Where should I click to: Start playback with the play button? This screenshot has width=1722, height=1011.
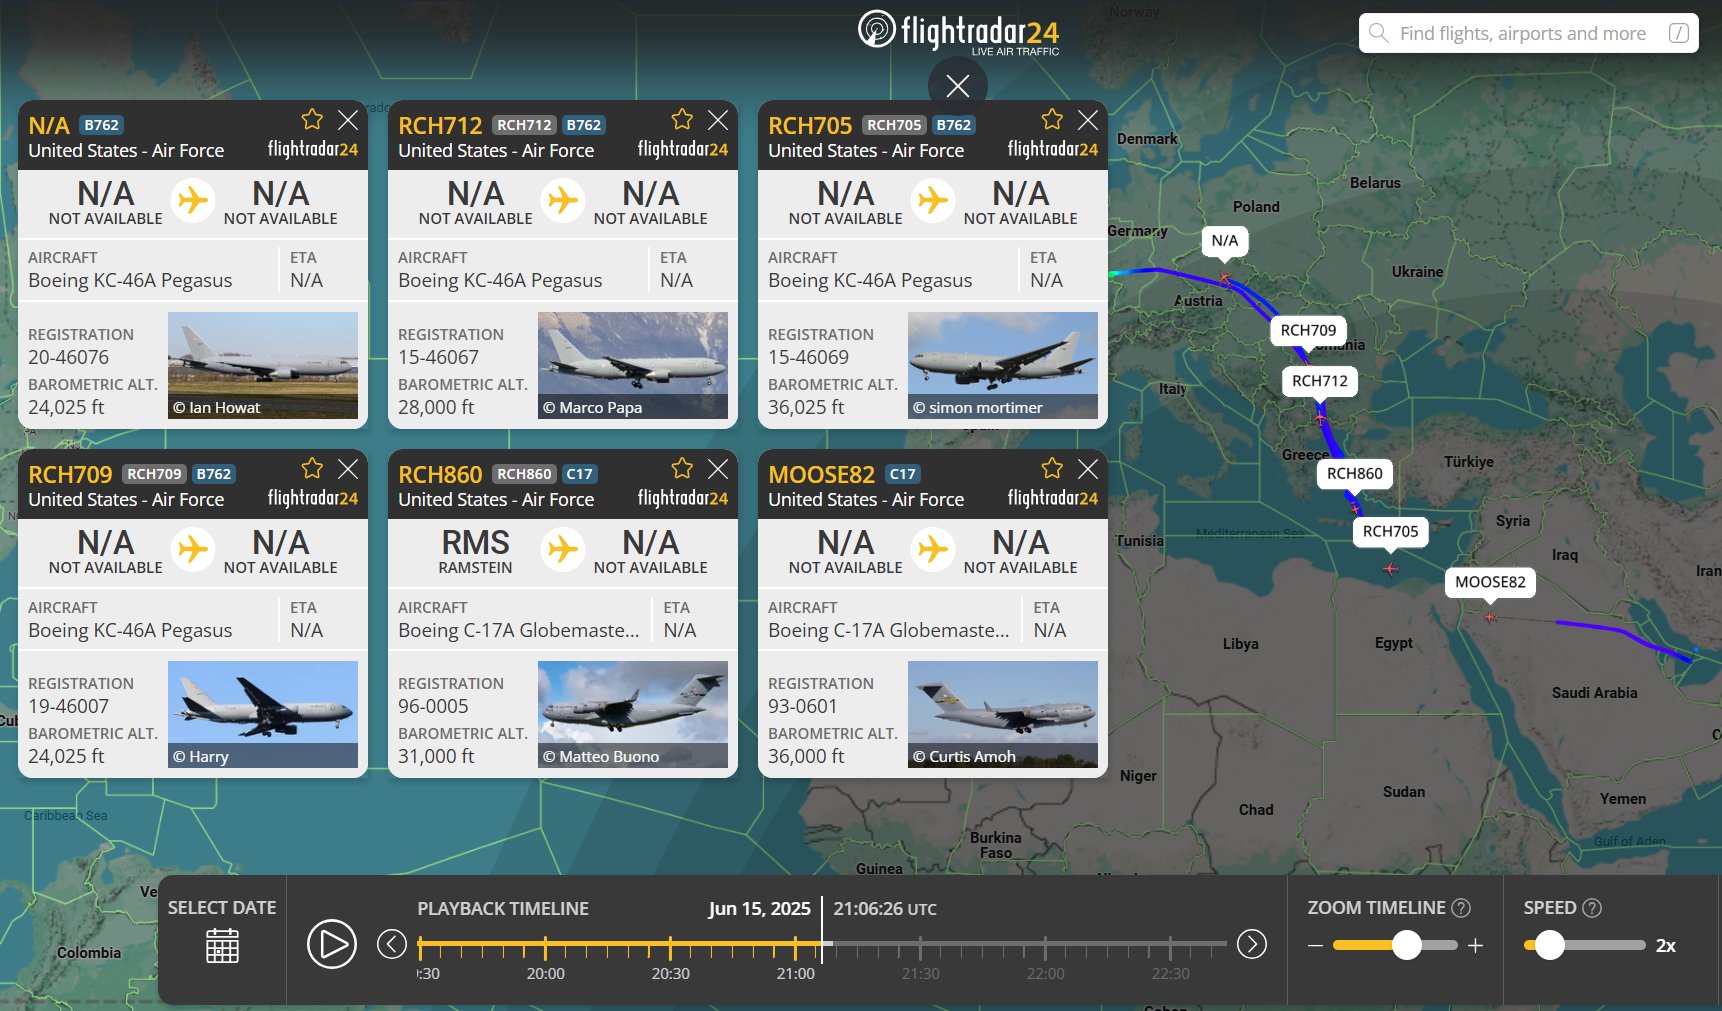(x=332, y=944)
